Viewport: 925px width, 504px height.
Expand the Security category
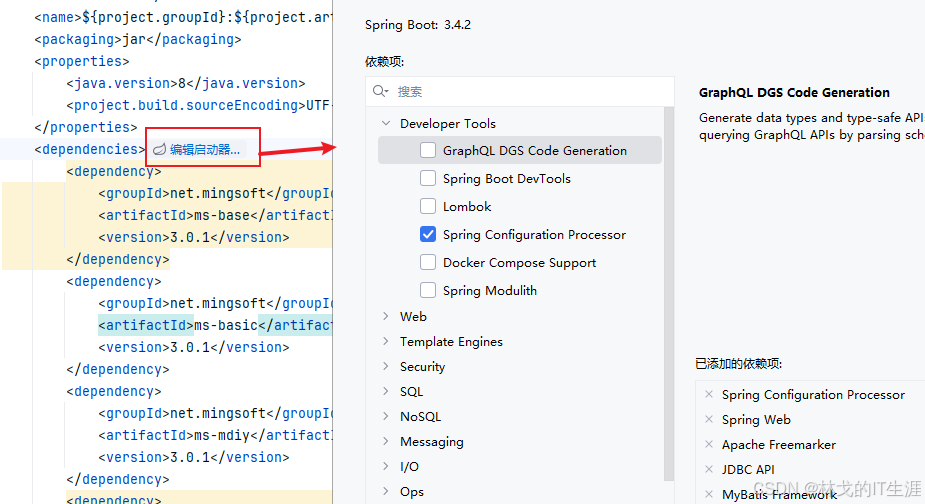click(x=386, y=366)
